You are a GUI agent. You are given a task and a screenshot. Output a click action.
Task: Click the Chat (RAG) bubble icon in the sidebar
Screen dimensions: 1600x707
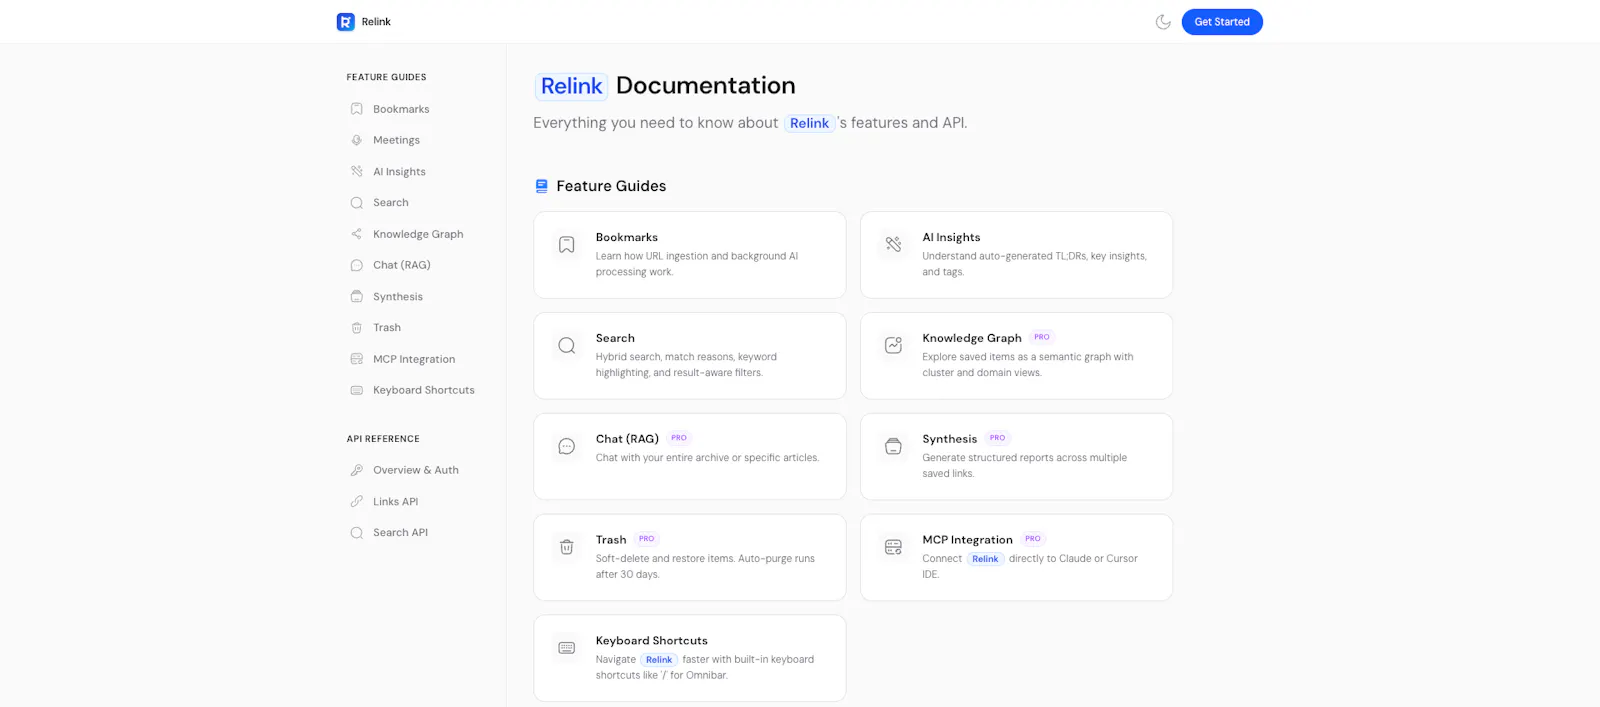click(x=357, y=265)
